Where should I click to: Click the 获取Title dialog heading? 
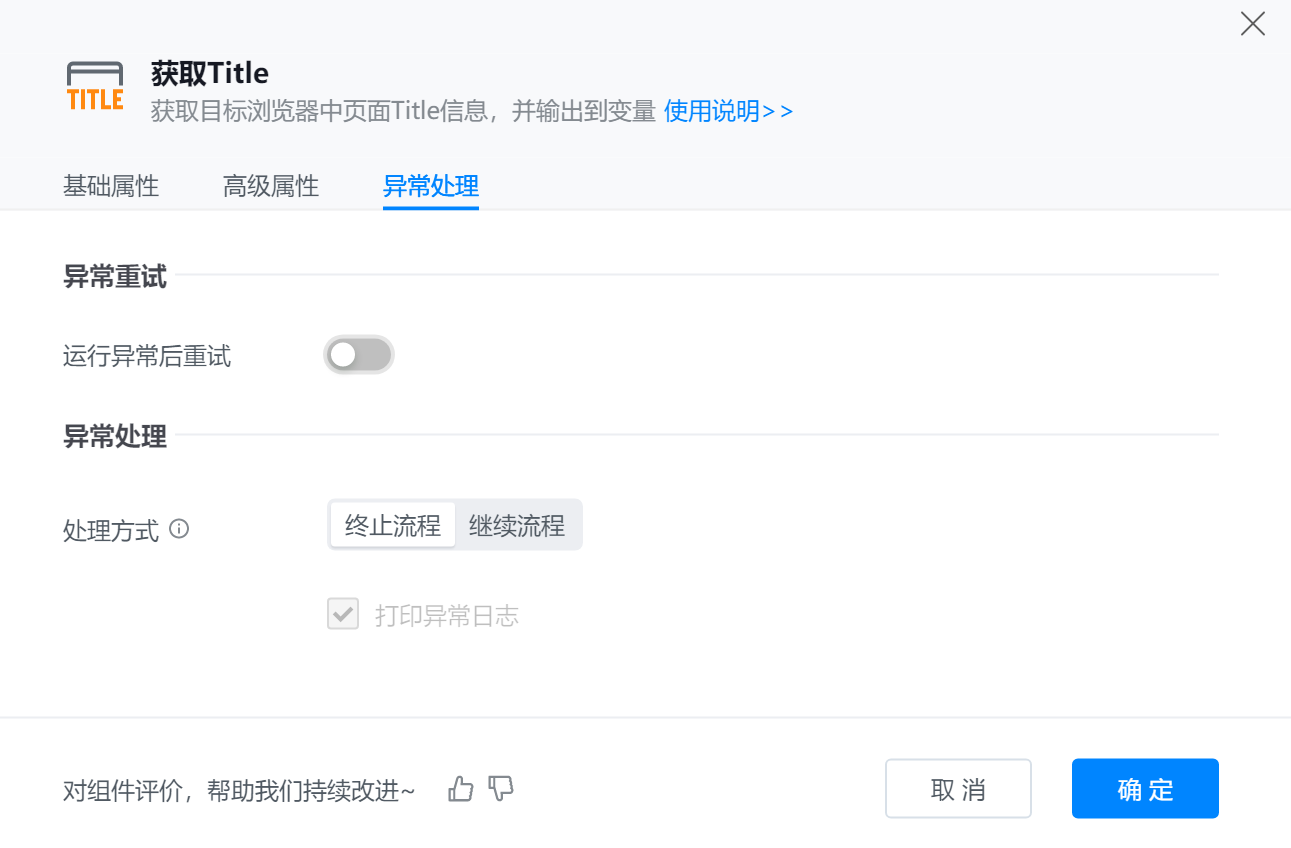[x=210, y=73]
